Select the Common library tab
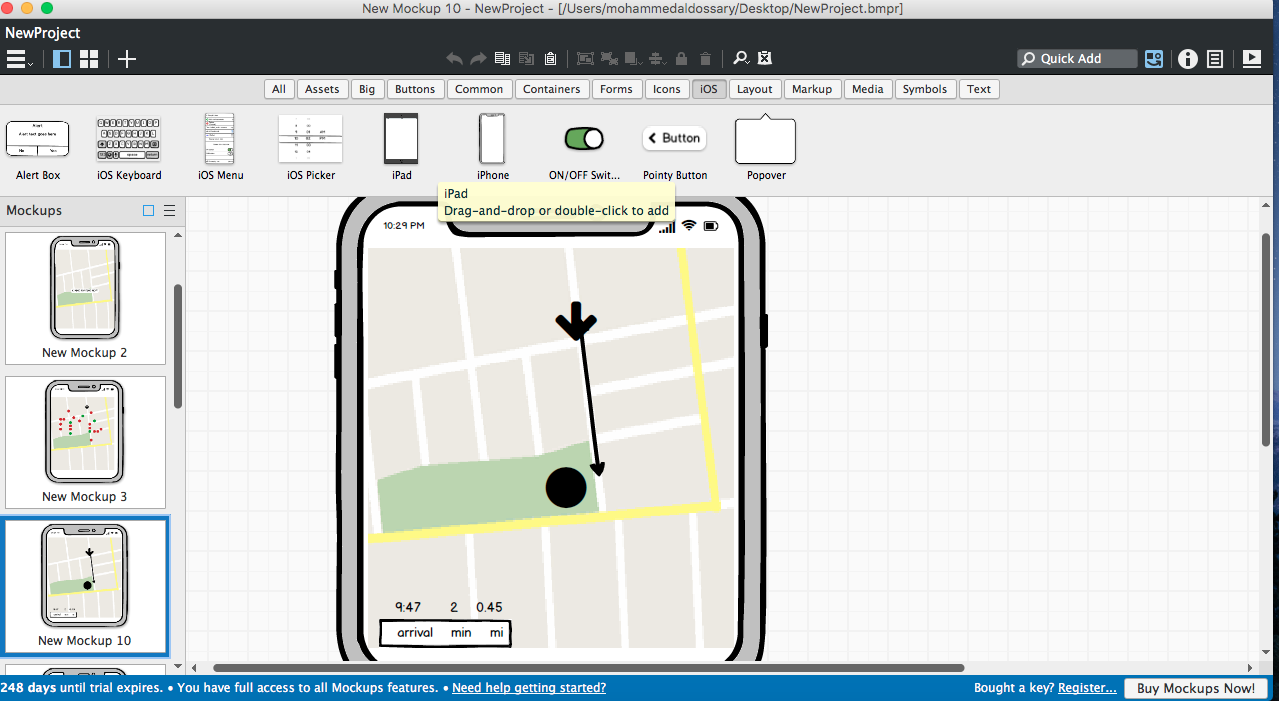The image size is (1279, 701). pos(479,89)
